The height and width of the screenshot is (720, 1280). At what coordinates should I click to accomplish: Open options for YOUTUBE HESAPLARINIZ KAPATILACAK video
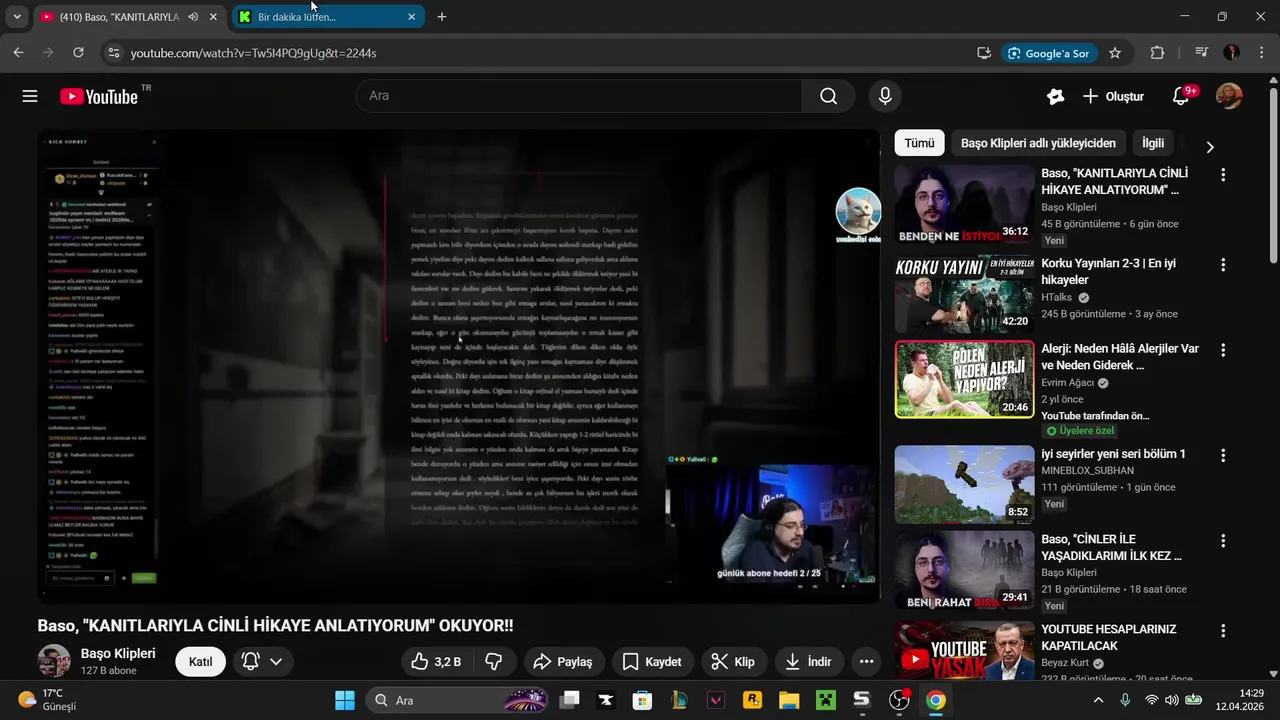[x=1222, y=631]
